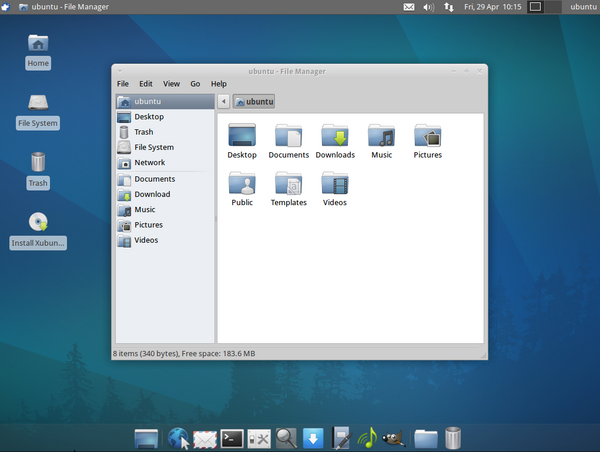Open the volume control in panel
Viewport: 600px width, 452px height.
429,7
